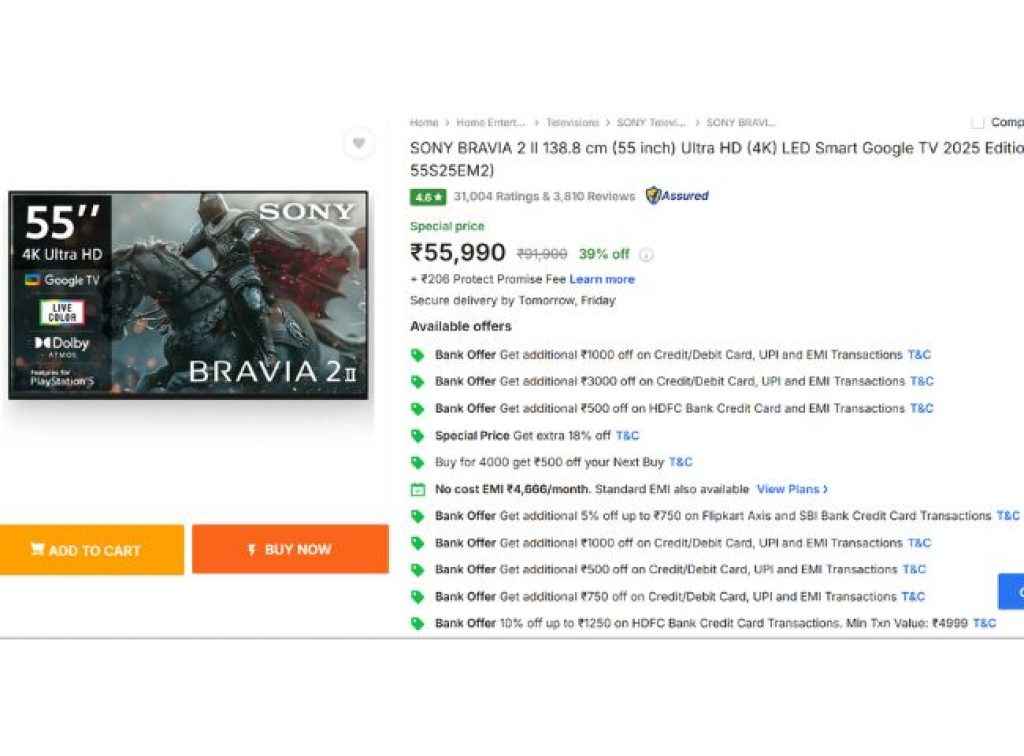Click the info icon next to 39% off

tap(648, 255)
